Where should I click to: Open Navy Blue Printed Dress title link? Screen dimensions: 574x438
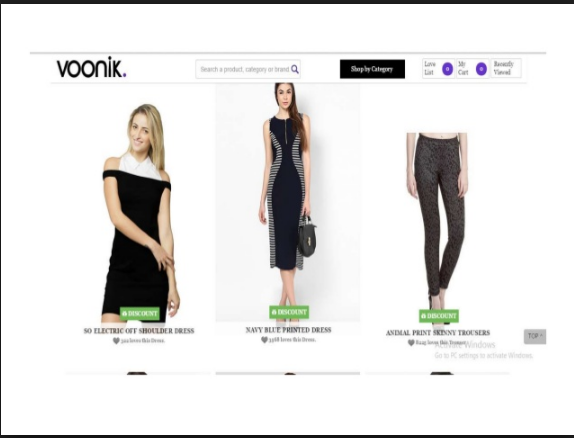click(288, 330)
